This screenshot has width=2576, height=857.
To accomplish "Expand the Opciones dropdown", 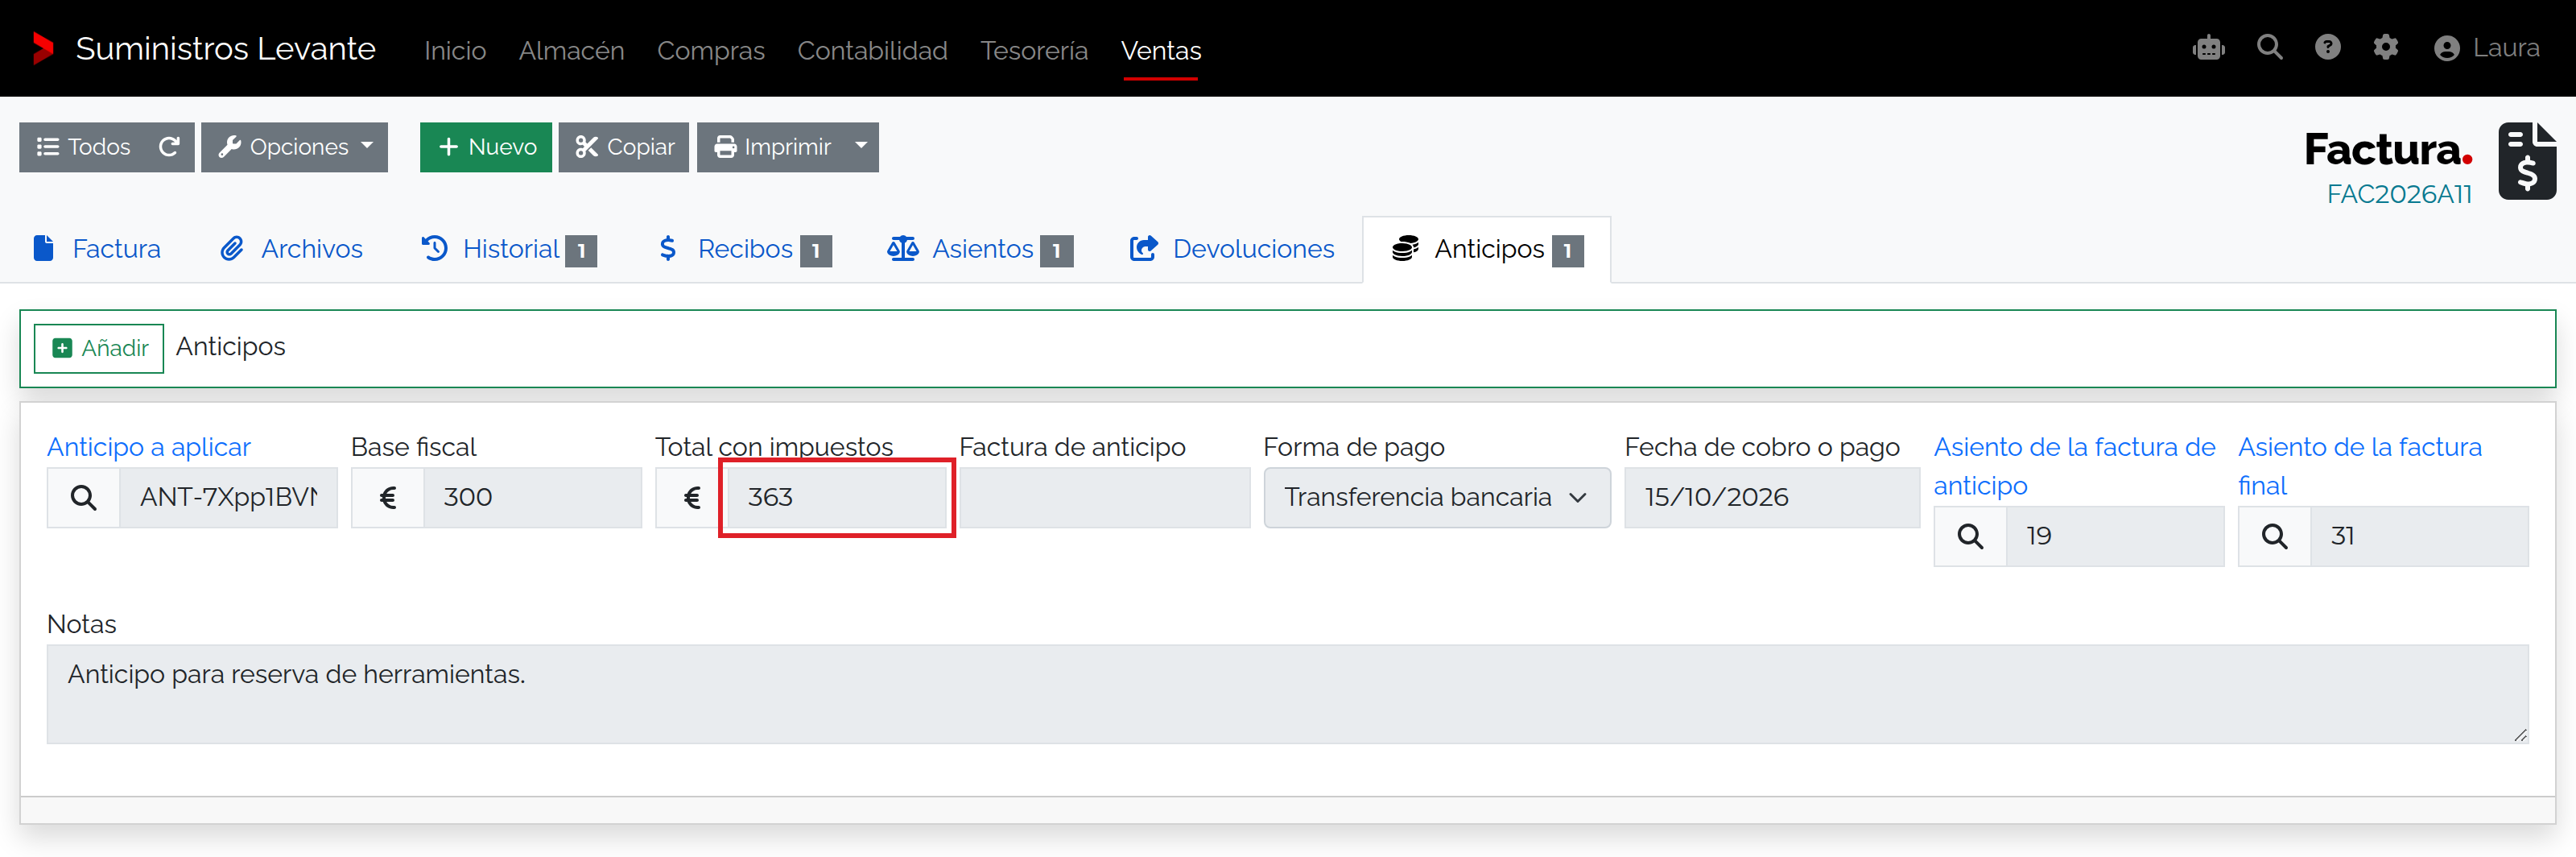I will pos(294,147).
